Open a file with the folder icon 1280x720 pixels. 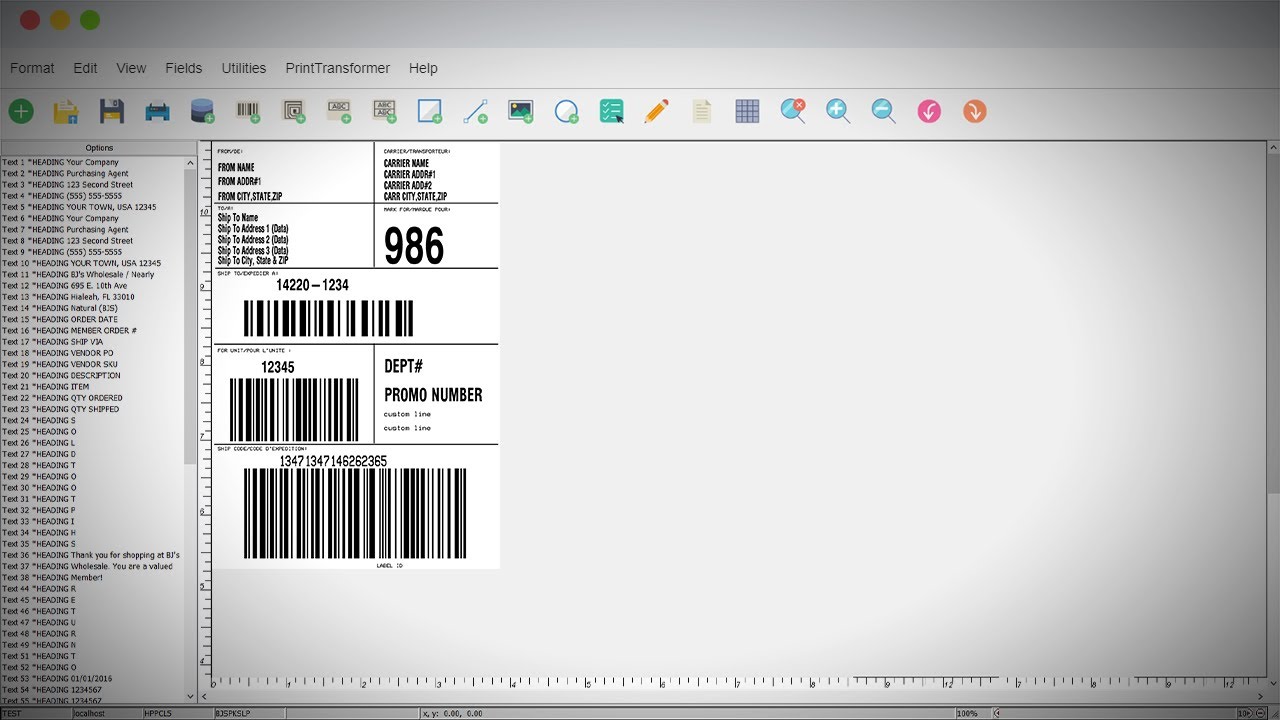pos(66,111)
